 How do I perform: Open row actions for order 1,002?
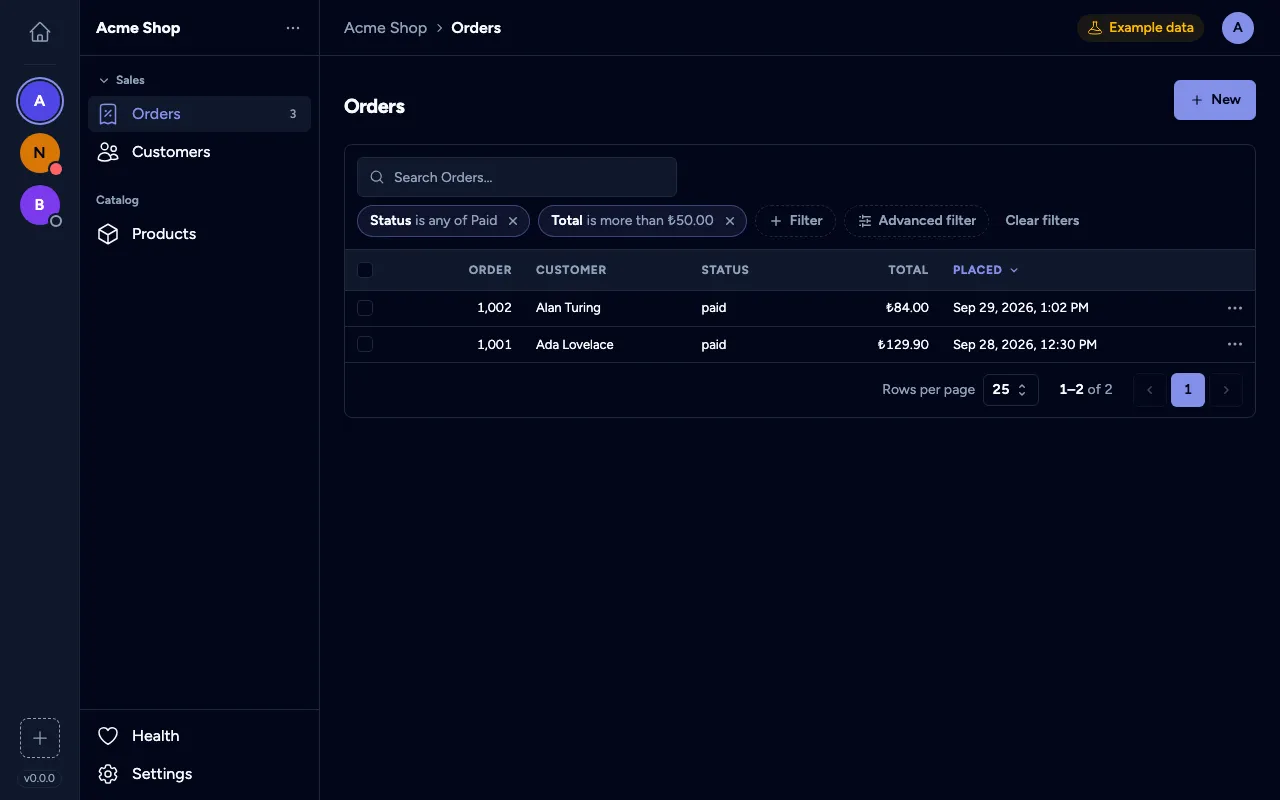click(1235, 308)
